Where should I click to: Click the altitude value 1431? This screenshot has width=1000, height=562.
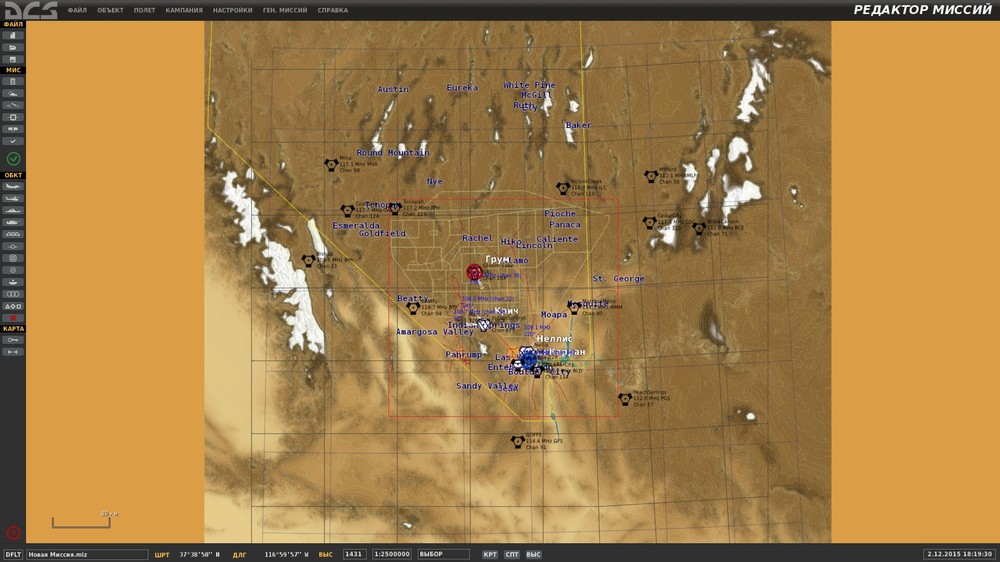click(x=354, y=554)
